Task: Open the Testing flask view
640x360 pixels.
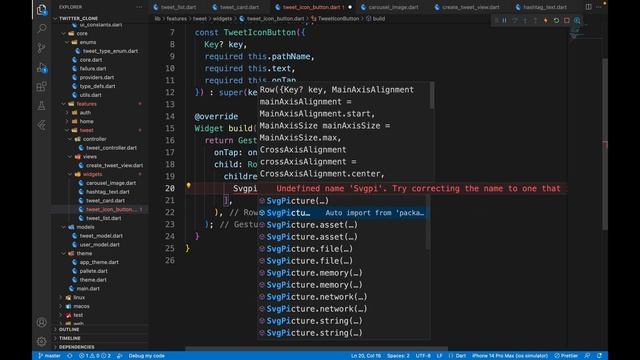Action: point(42,106)
